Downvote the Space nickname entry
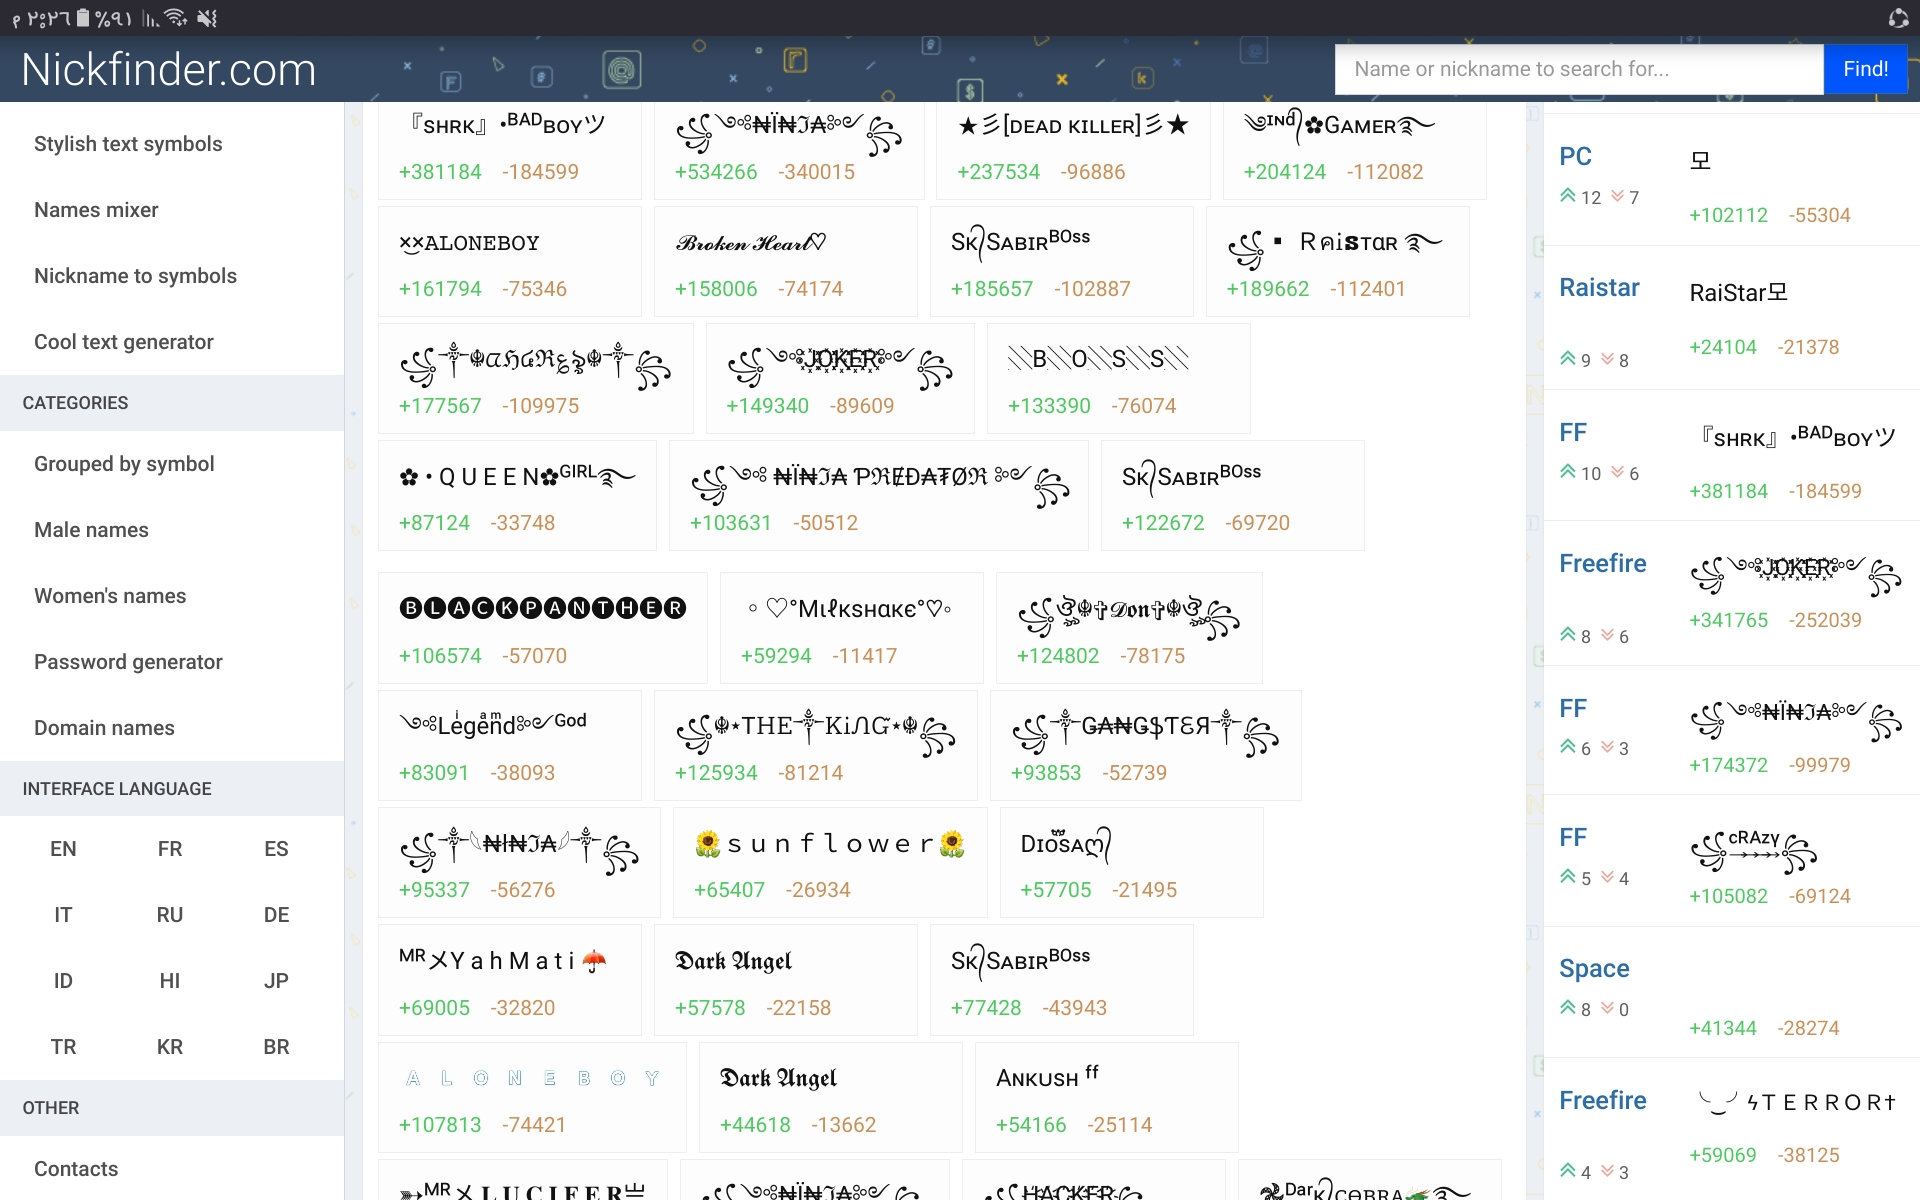Screen dimensions: 1920x1200 coord(1608,1008)
